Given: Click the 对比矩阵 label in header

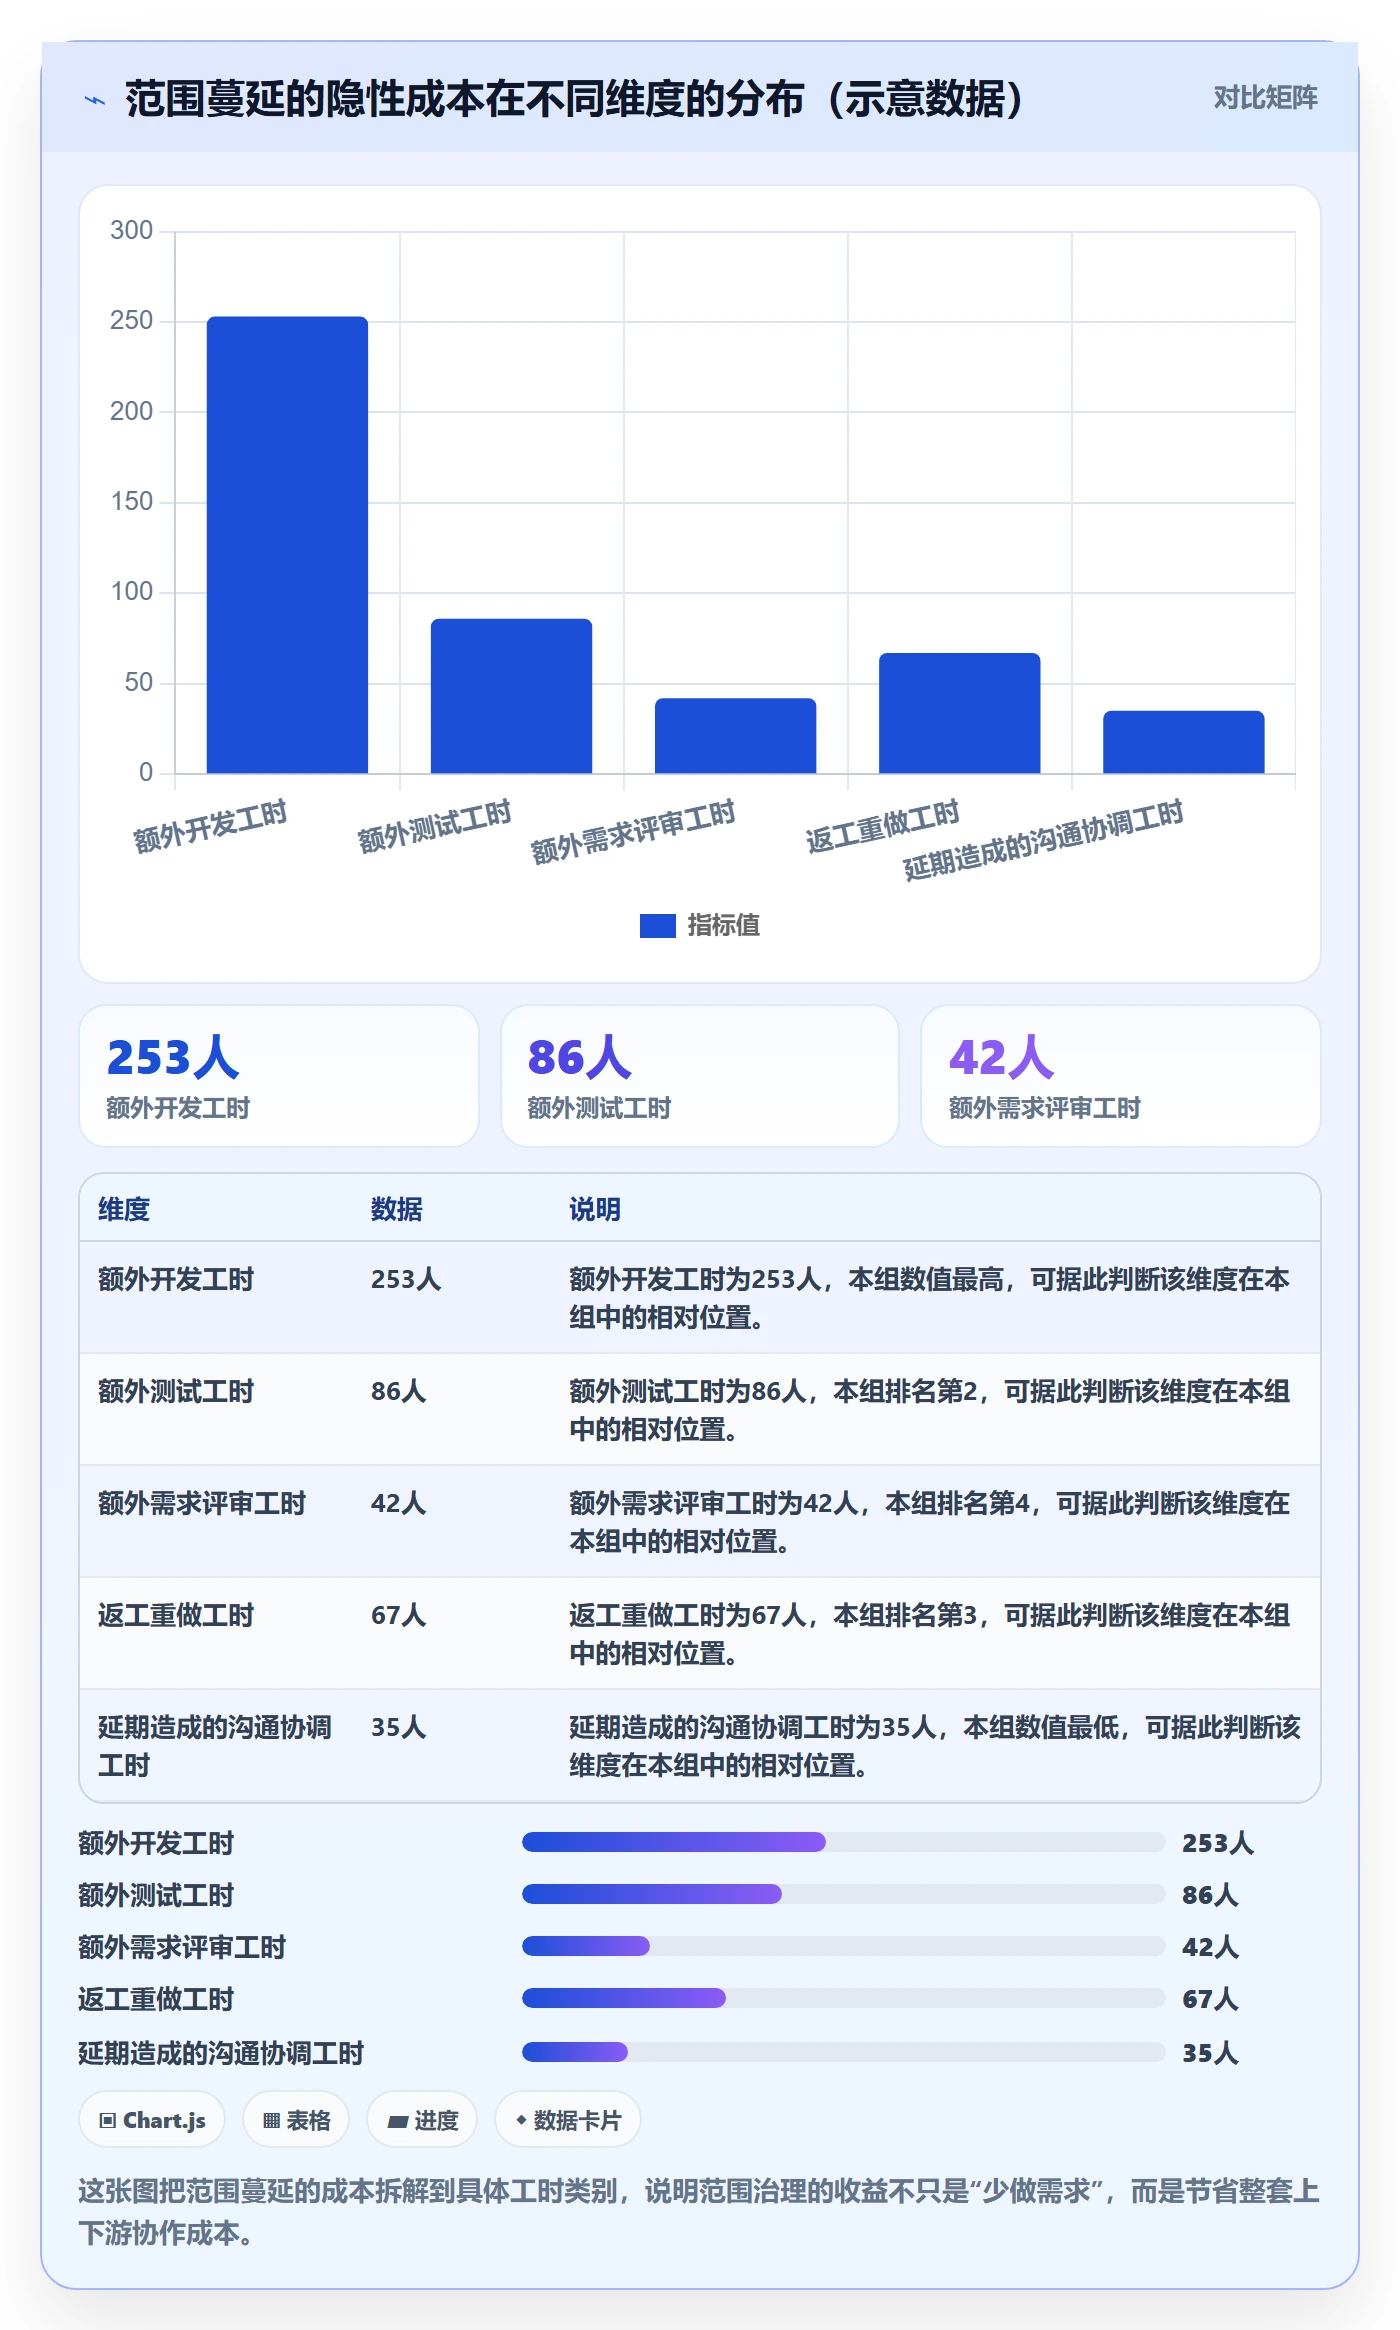Looking at the screenshot, I should pos(1265,98).
